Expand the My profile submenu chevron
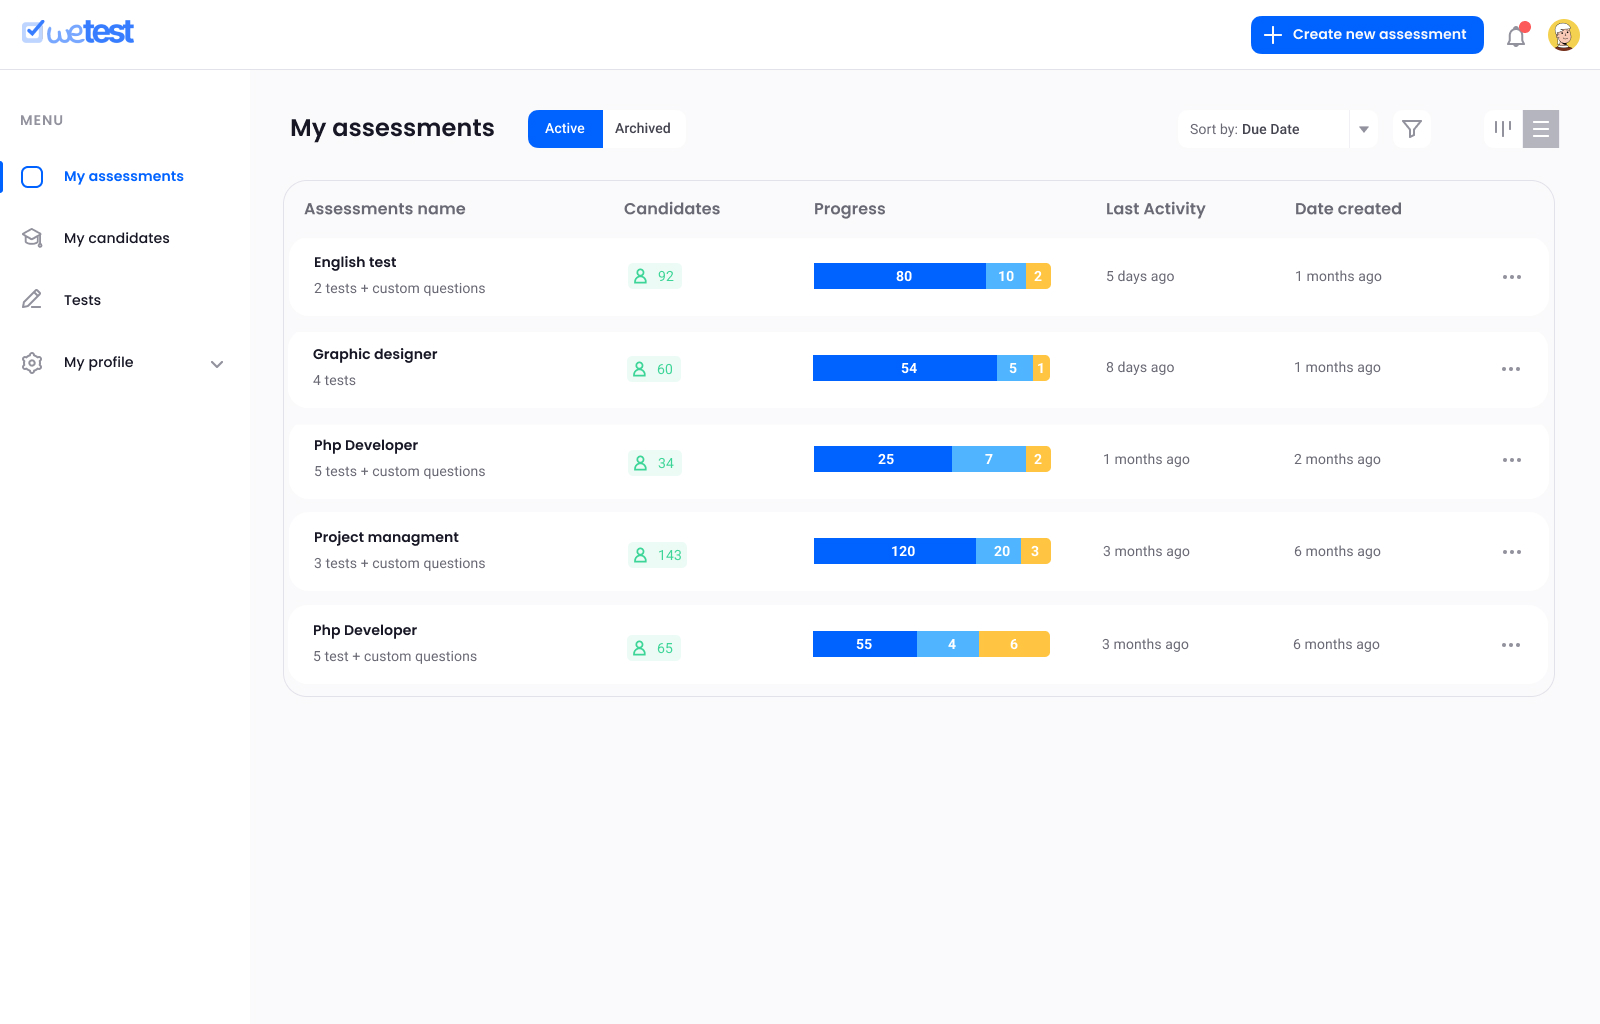 [x=217, y=364]
